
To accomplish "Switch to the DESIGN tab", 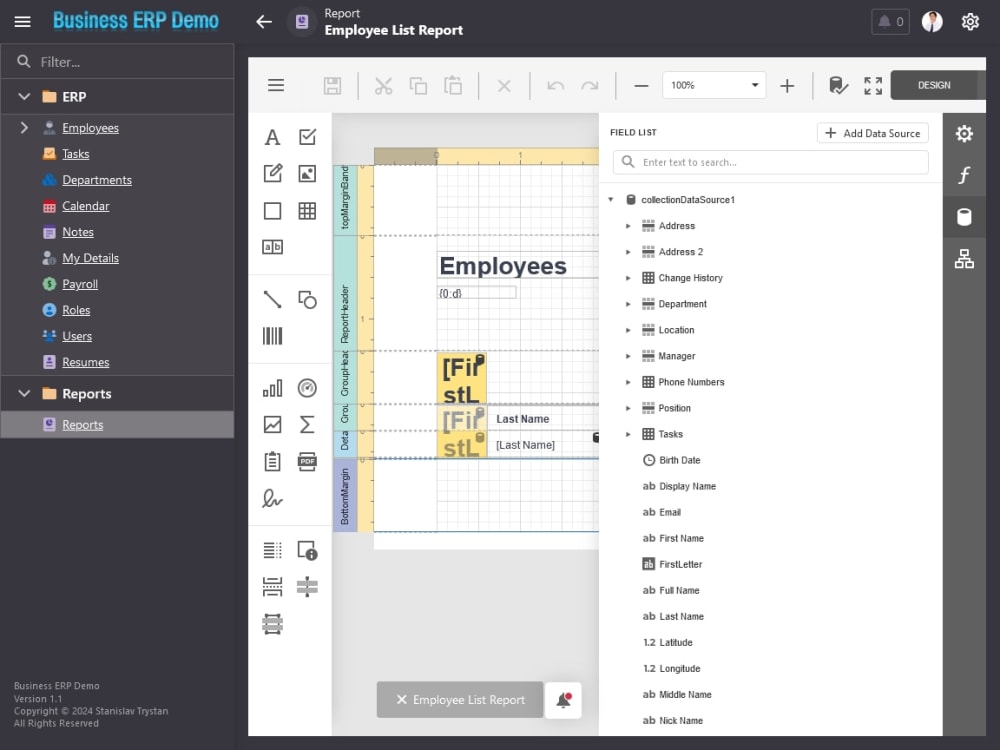I will (x=934, y=85).
